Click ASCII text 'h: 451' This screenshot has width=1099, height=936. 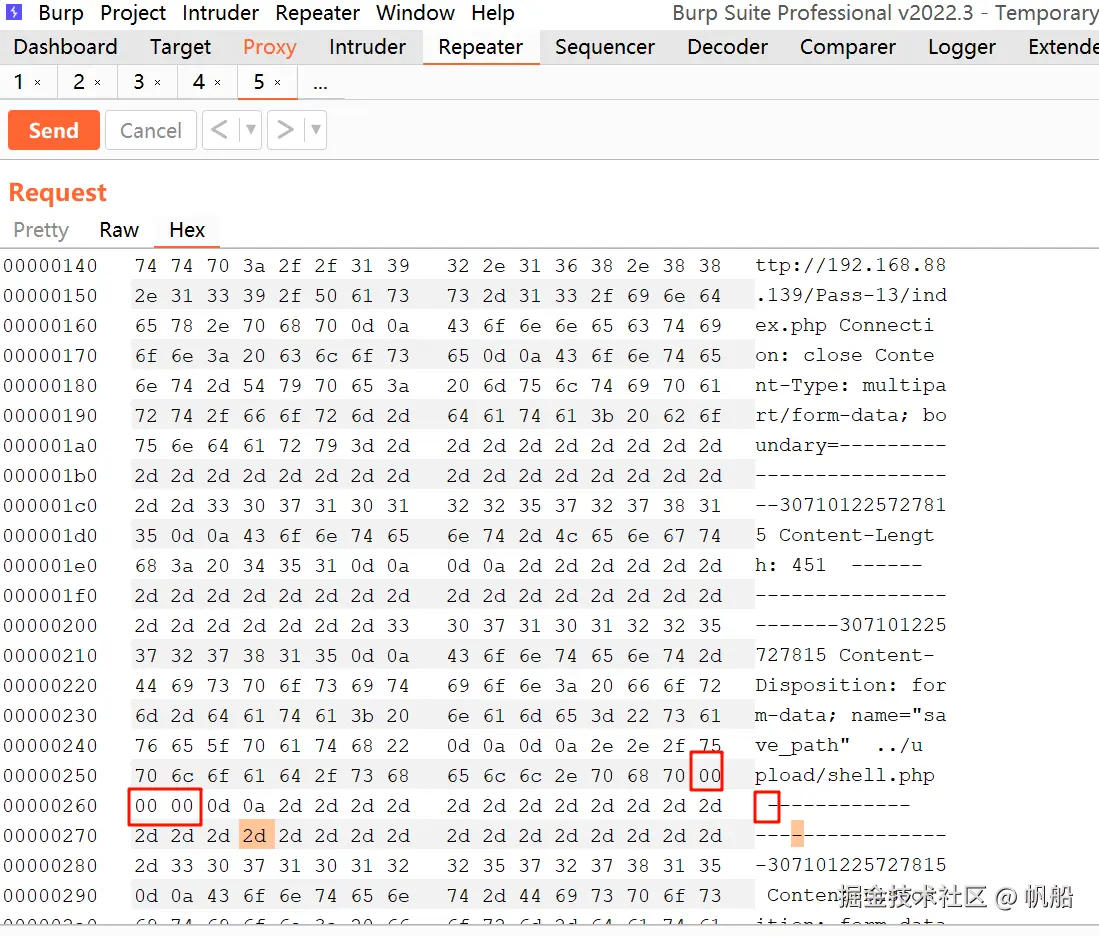pos(791,566)
